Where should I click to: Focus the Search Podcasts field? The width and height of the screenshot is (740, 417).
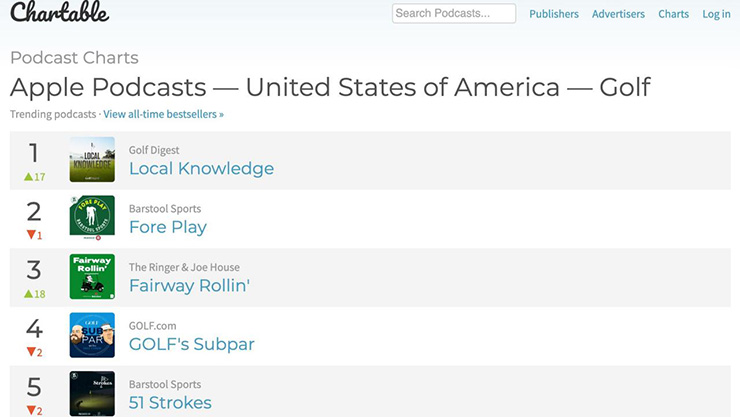pyautogui.click(x=454, y=13)
